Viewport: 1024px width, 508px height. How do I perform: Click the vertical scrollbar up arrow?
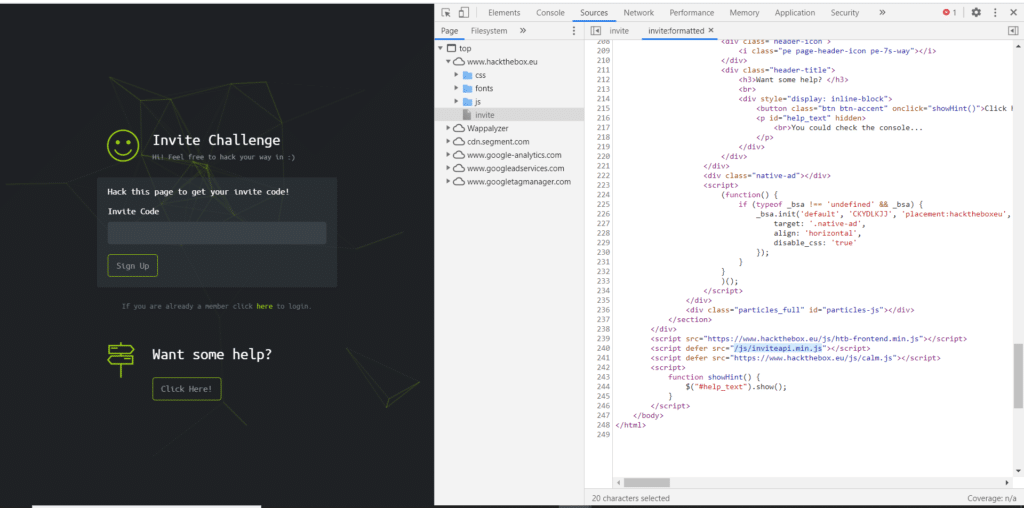[1018, 46]
